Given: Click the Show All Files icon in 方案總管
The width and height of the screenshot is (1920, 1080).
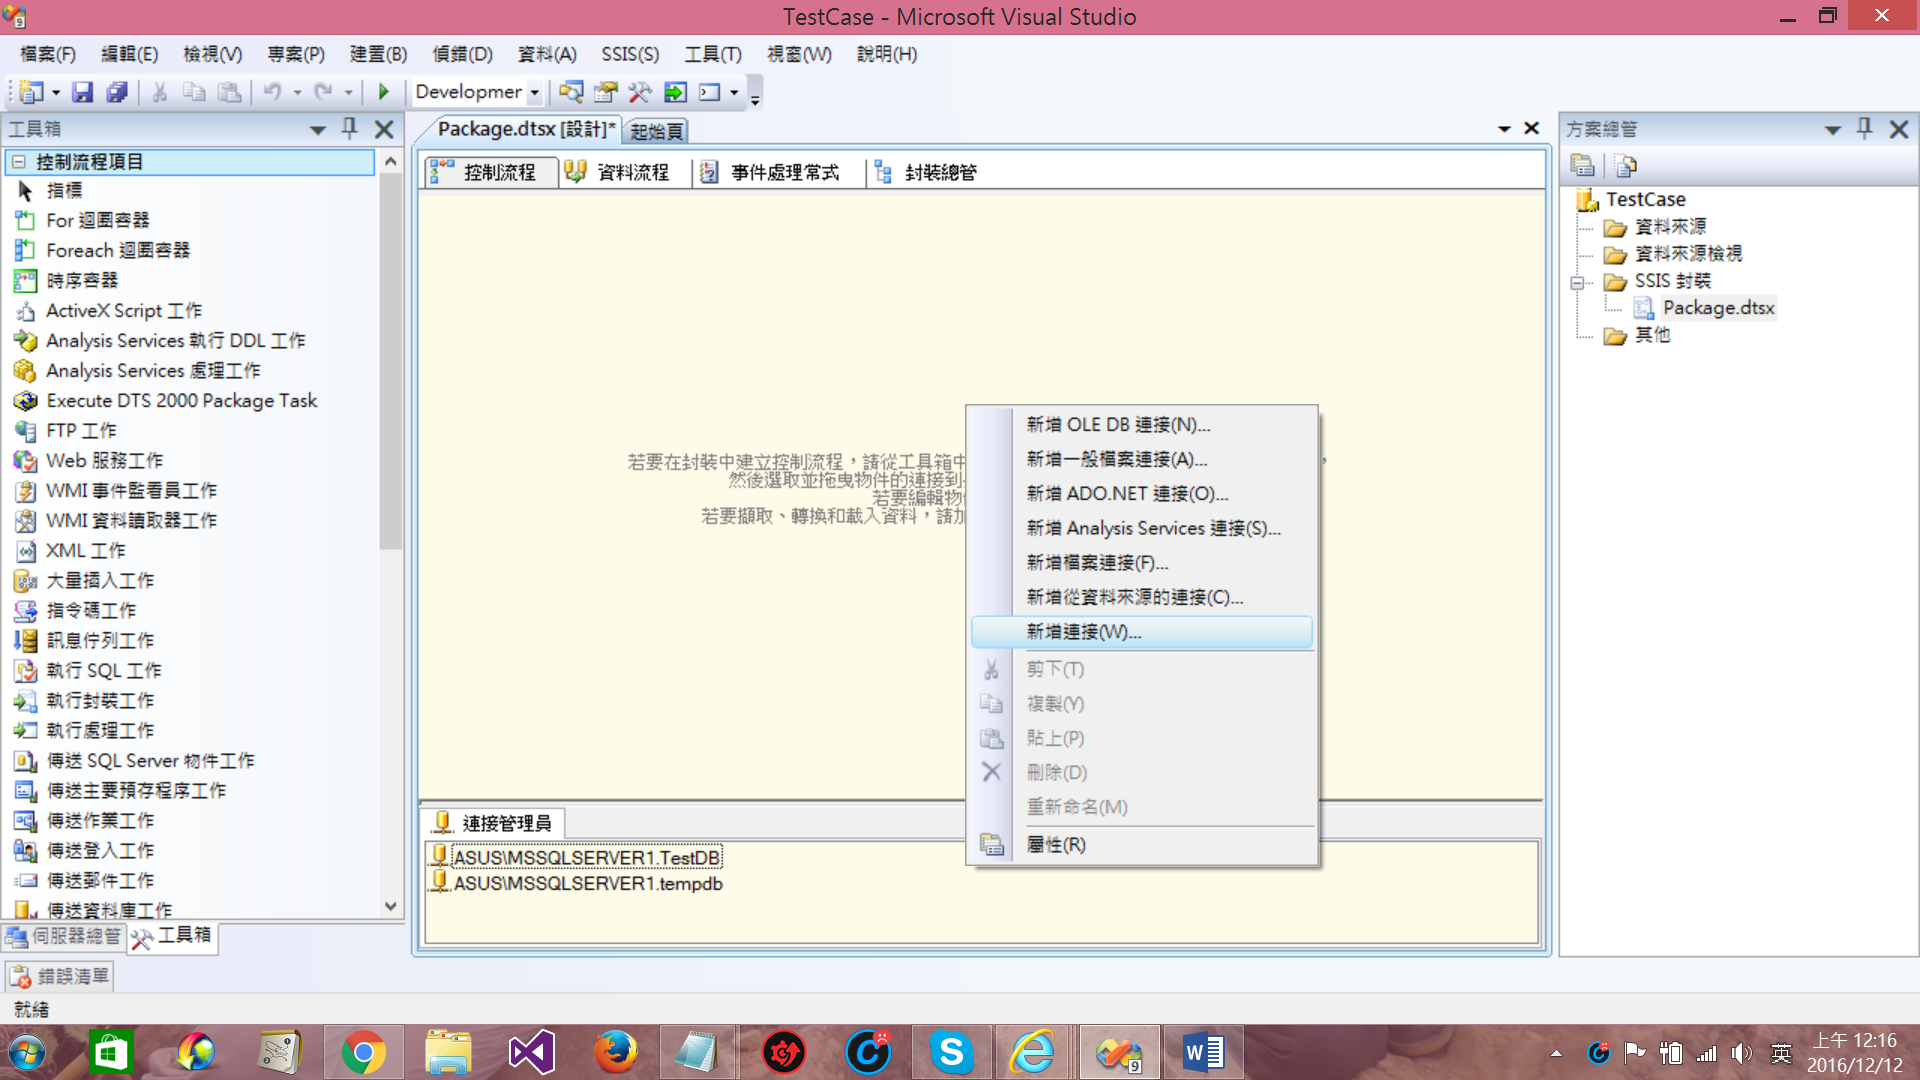Looking at the screenshot, I should point(1626,165).
